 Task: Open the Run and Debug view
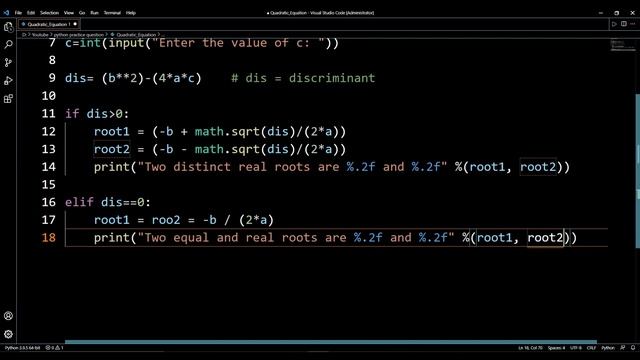pos(8,80)
